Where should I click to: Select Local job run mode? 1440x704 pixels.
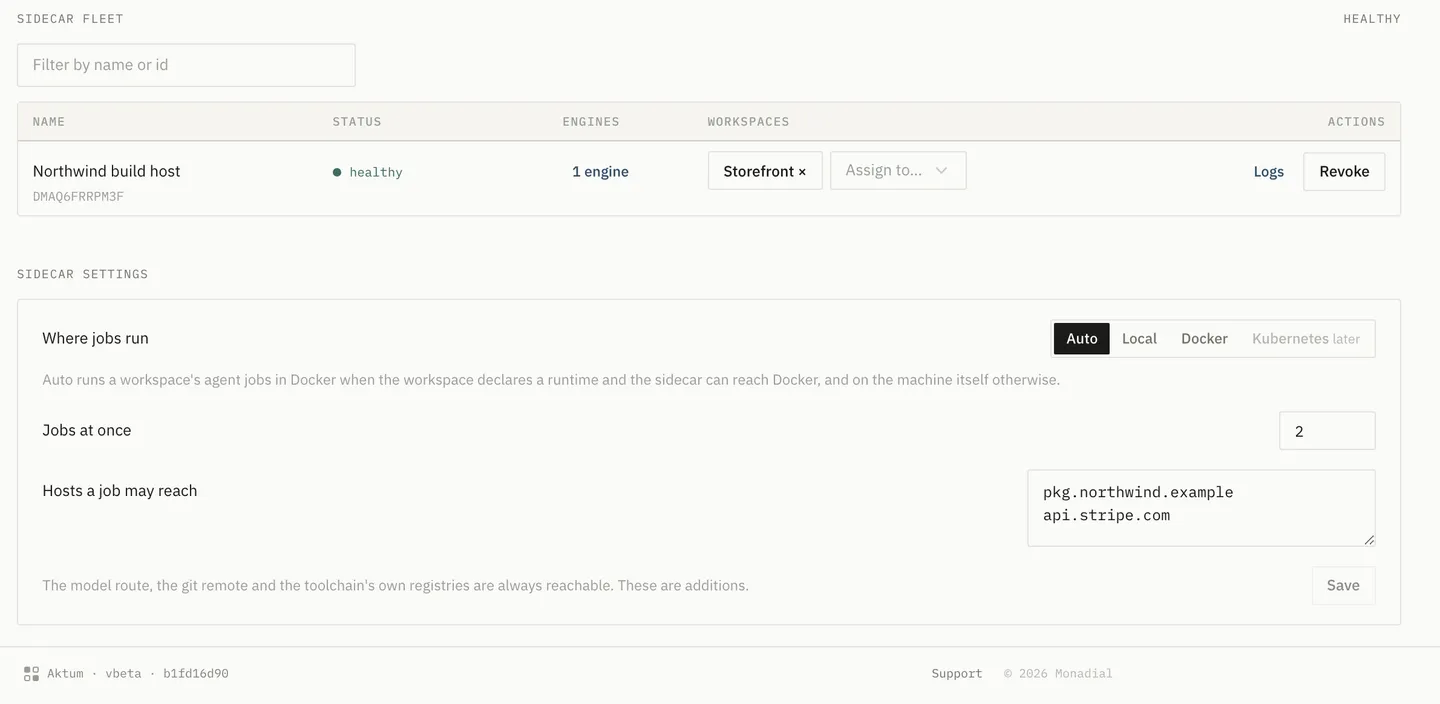[x=1139, y=339]
